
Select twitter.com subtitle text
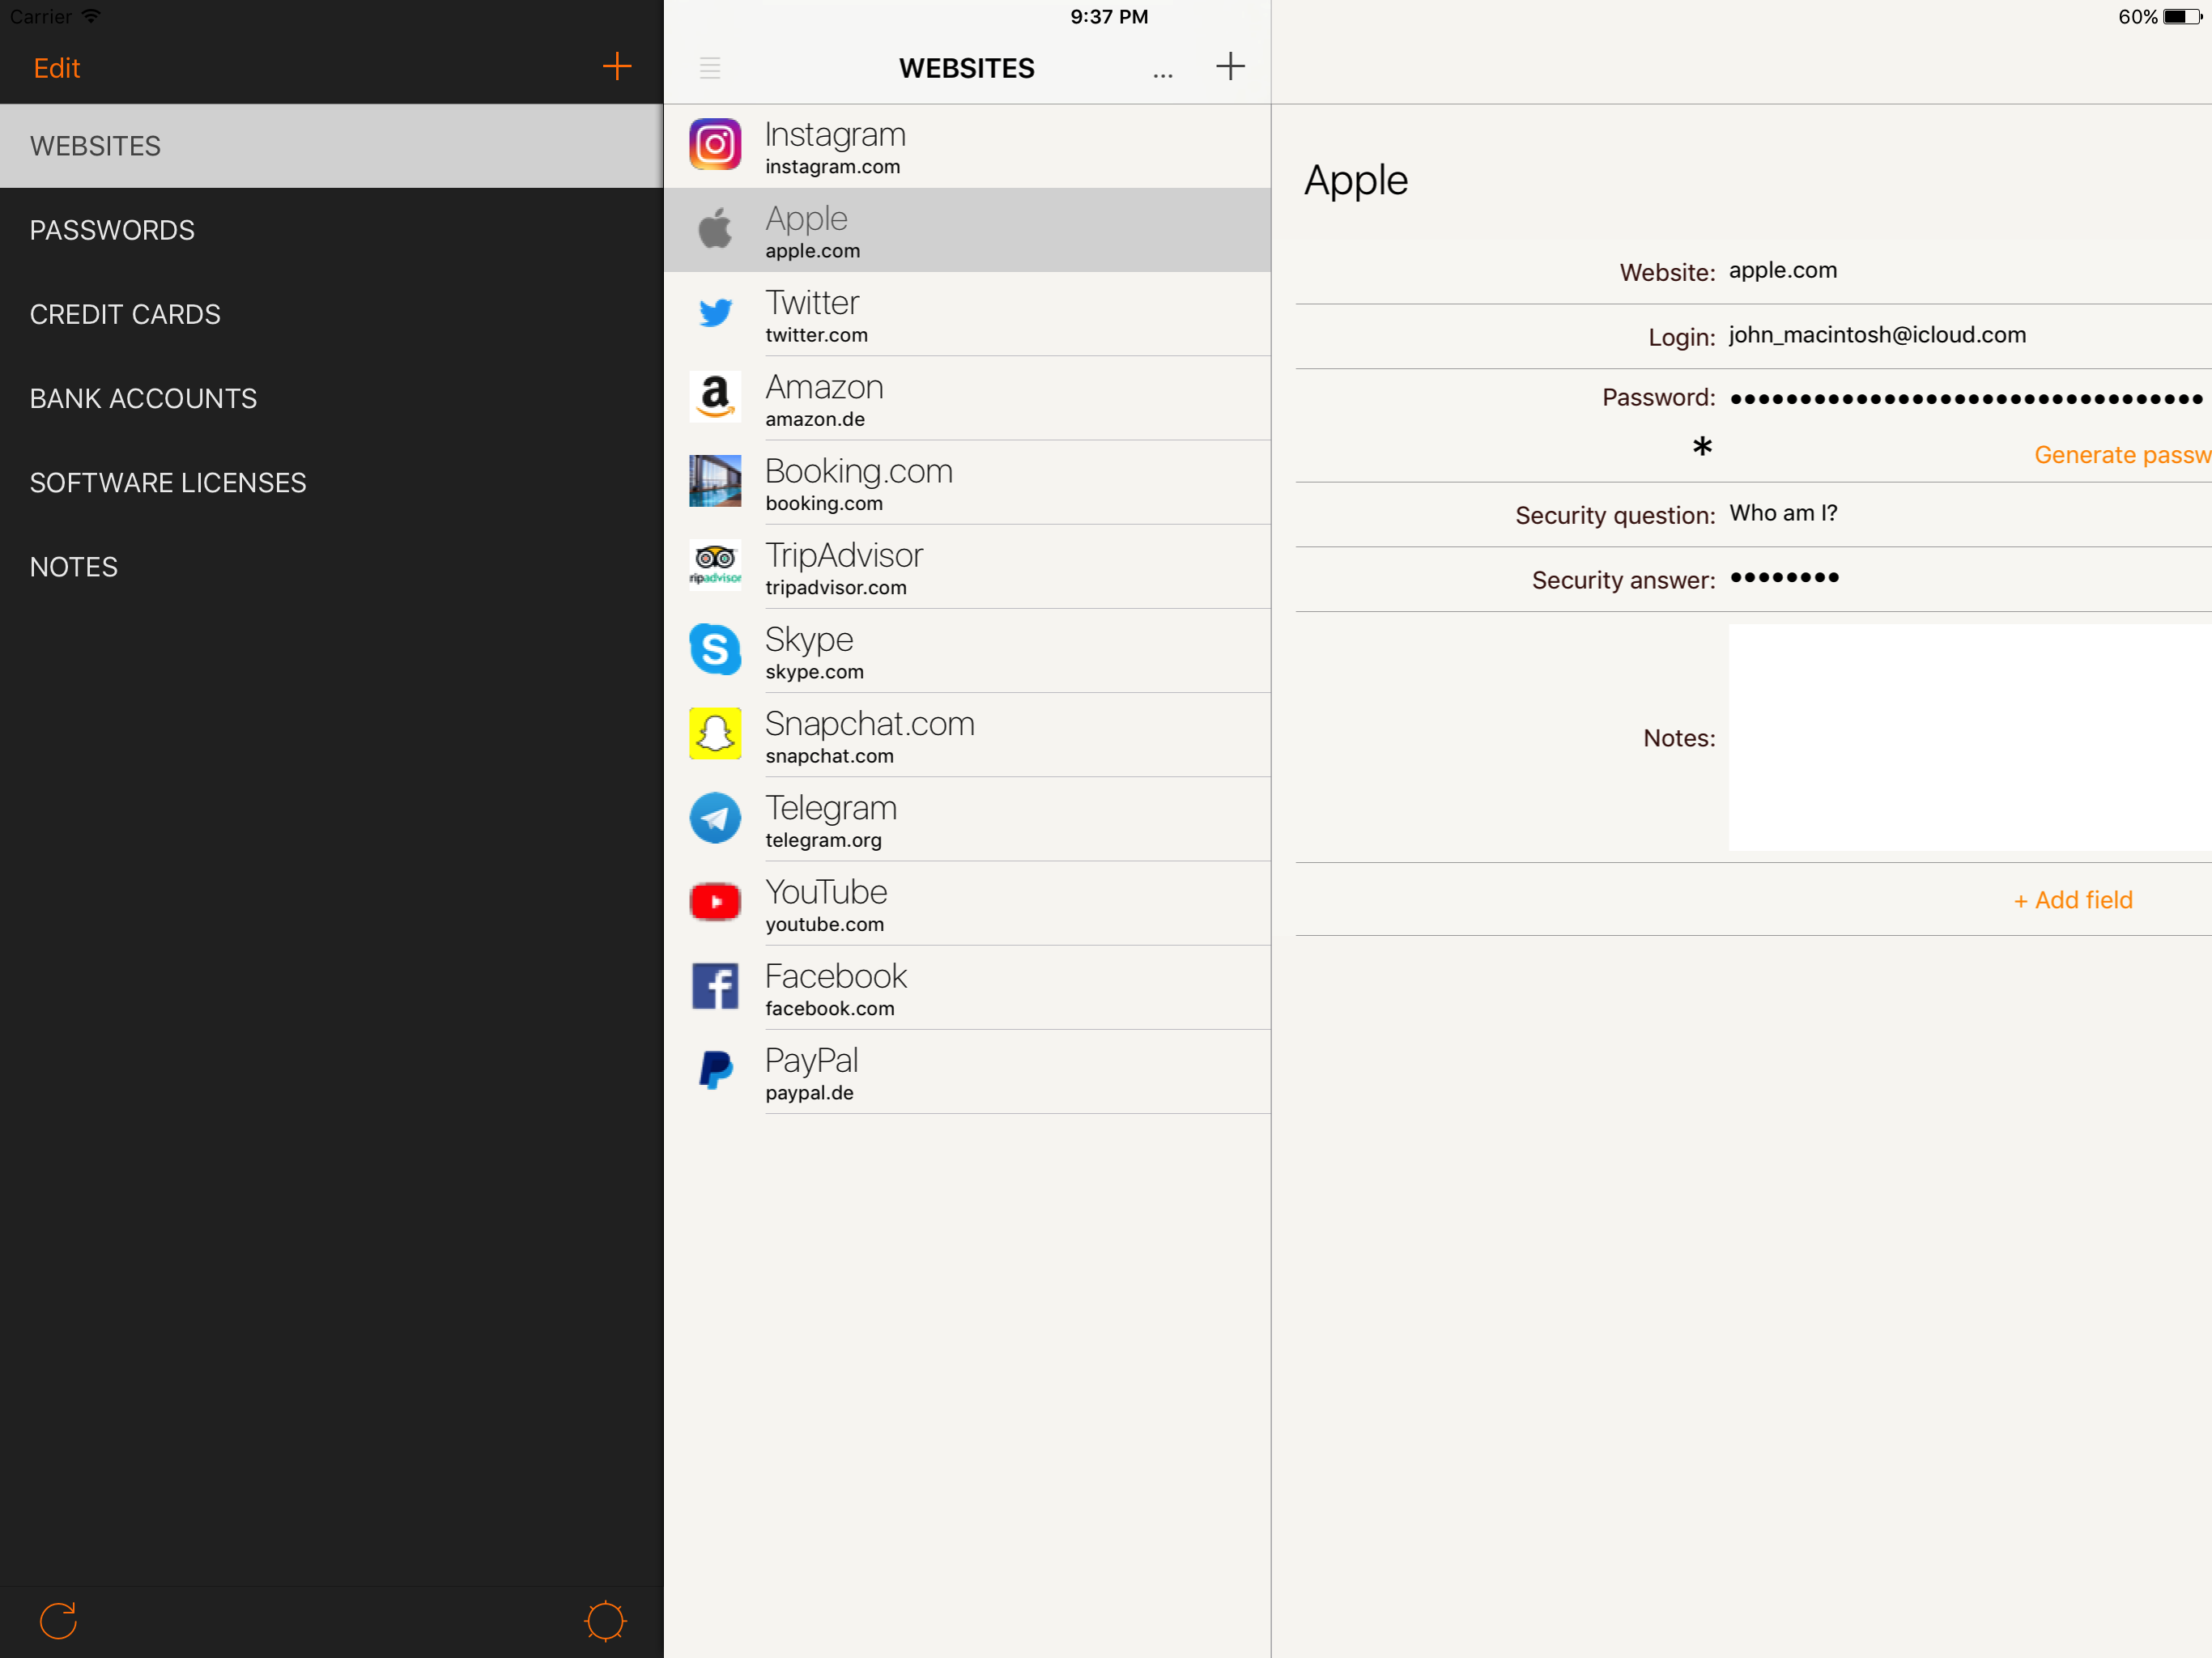(816, 335)
